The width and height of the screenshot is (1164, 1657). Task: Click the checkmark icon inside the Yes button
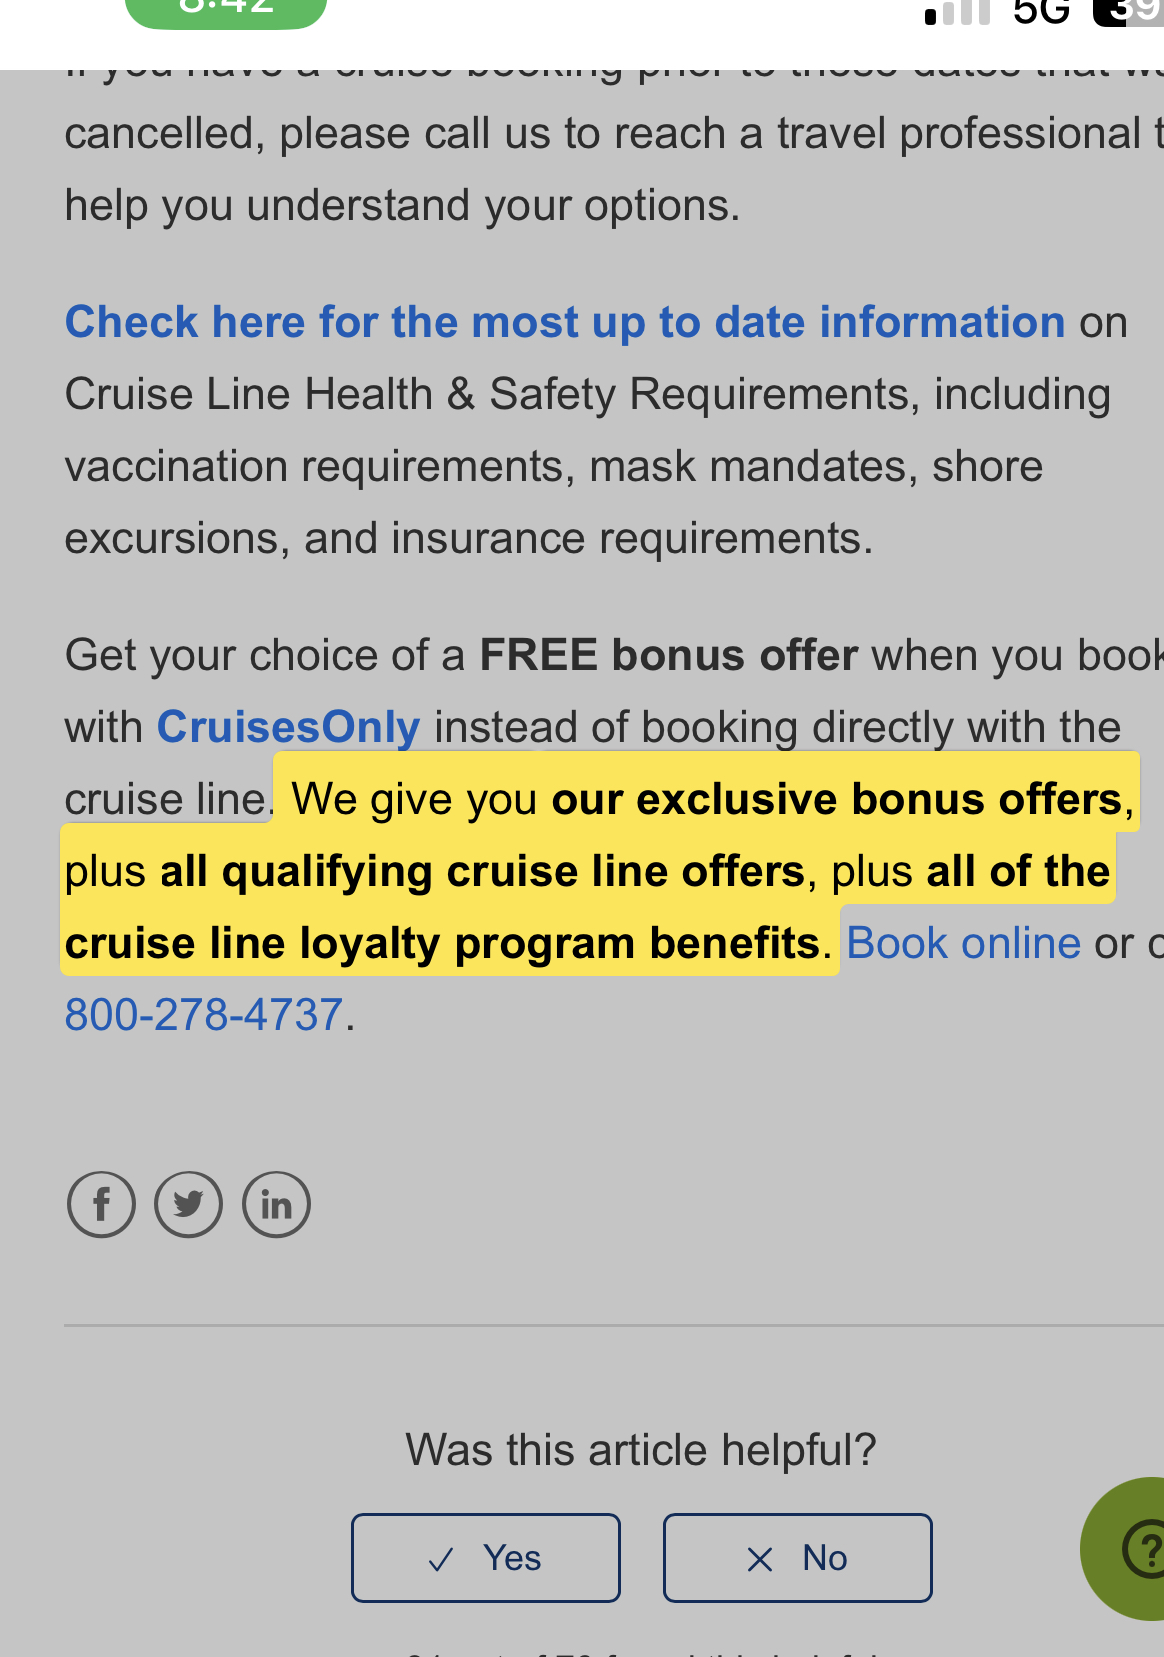(x=440, y=1557)
